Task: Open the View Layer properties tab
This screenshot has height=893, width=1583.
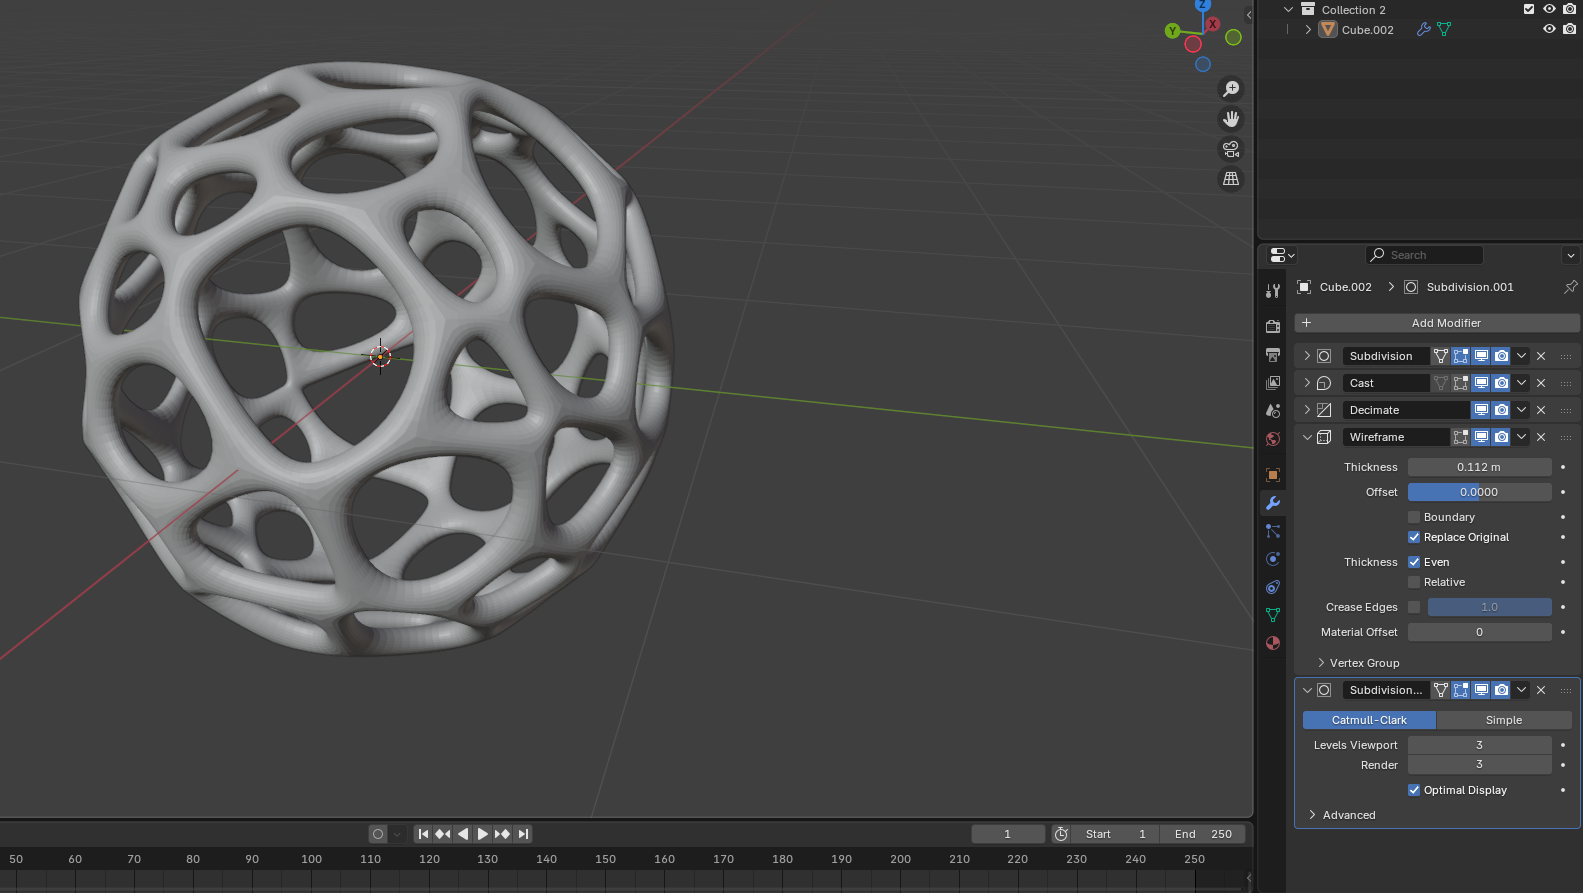Action: (x=1273, y=383)
